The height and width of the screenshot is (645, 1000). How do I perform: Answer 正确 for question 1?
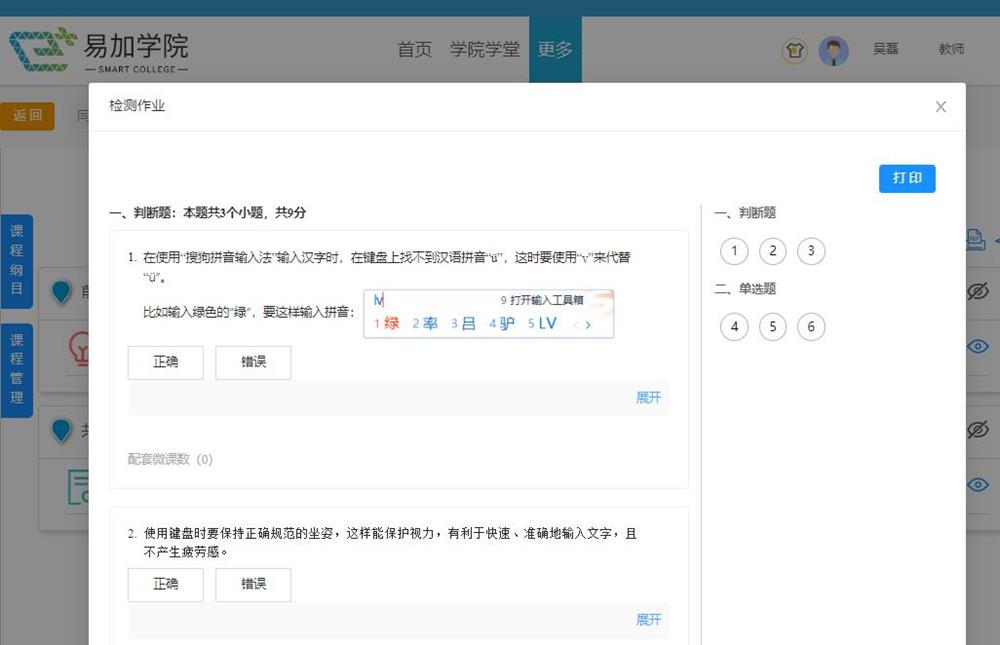166,362
